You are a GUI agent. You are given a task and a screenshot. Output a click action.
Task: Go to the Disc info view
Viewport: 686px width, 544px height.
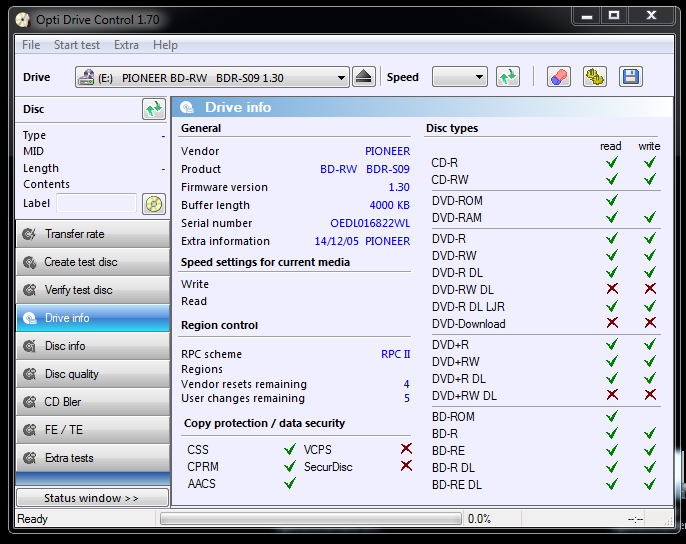(x=93, y=346)
